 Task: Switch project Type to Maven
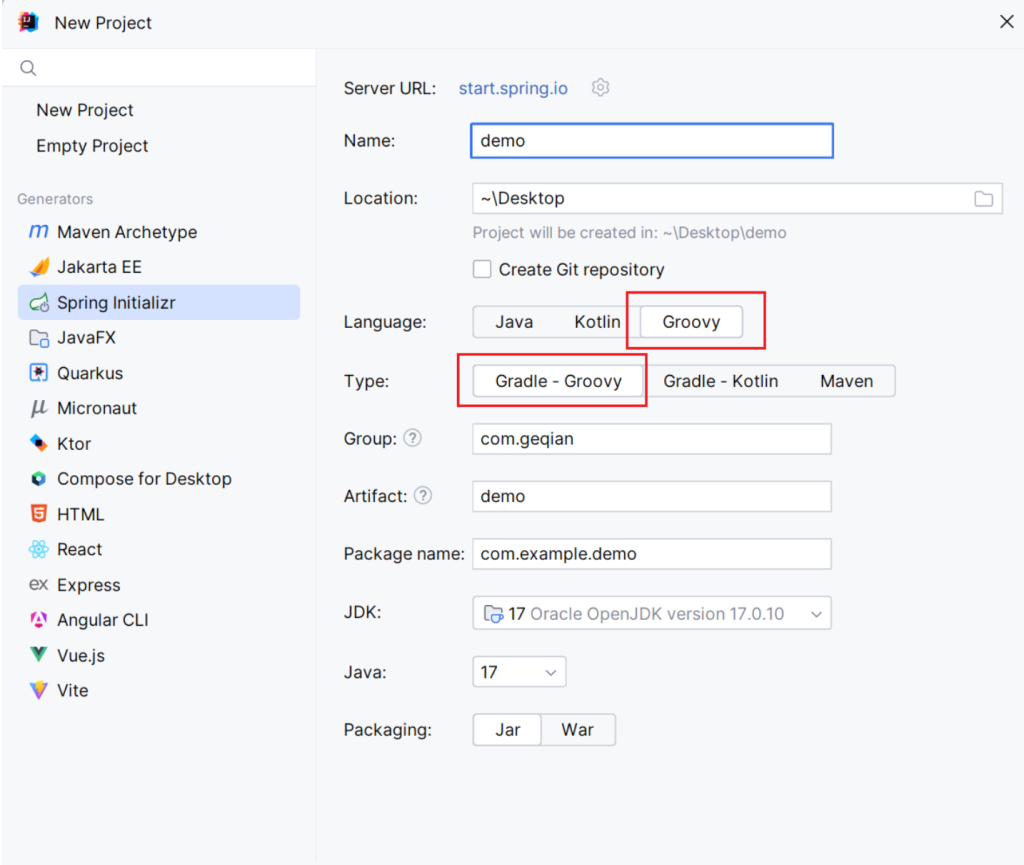(x=846, y=381)
